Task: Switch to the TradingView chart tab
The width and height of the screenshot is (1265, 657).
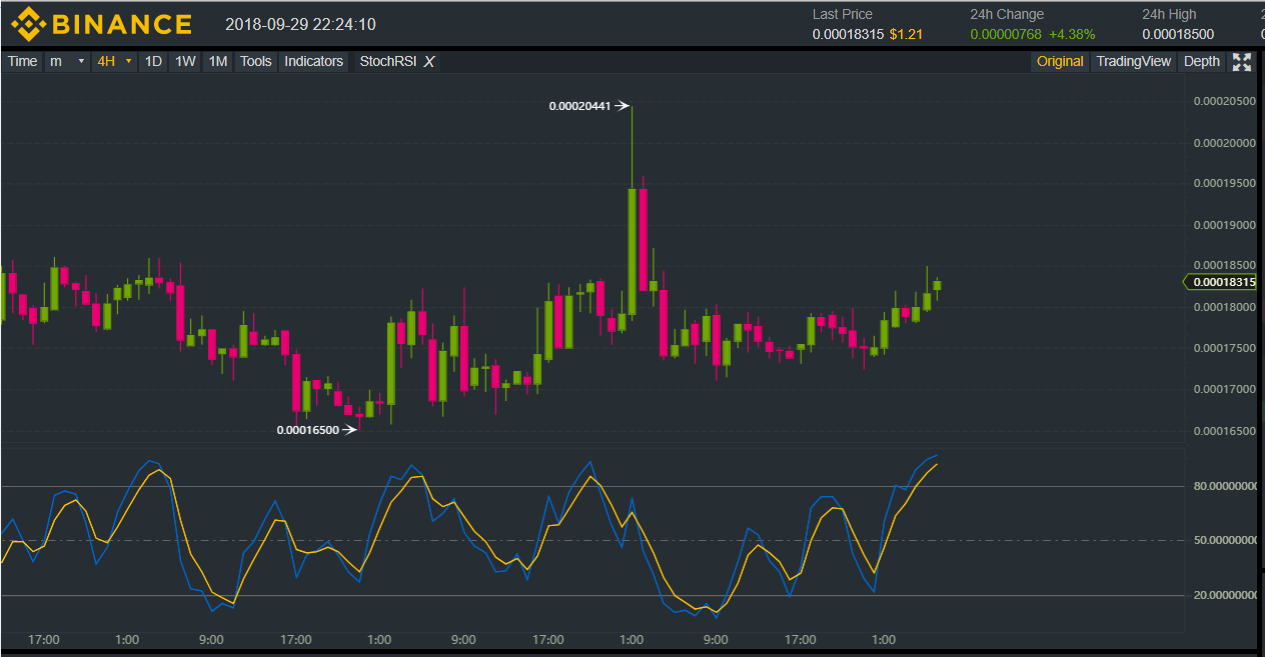Action: (1132, 62)
